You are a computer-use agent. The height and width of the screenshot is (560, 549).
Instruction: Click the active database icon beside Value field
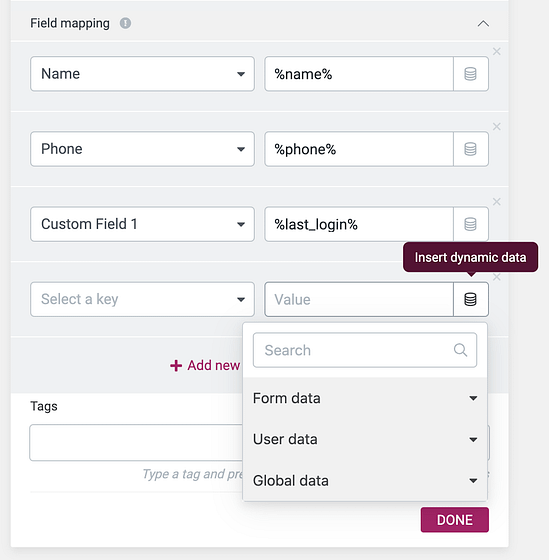[470, 299]
